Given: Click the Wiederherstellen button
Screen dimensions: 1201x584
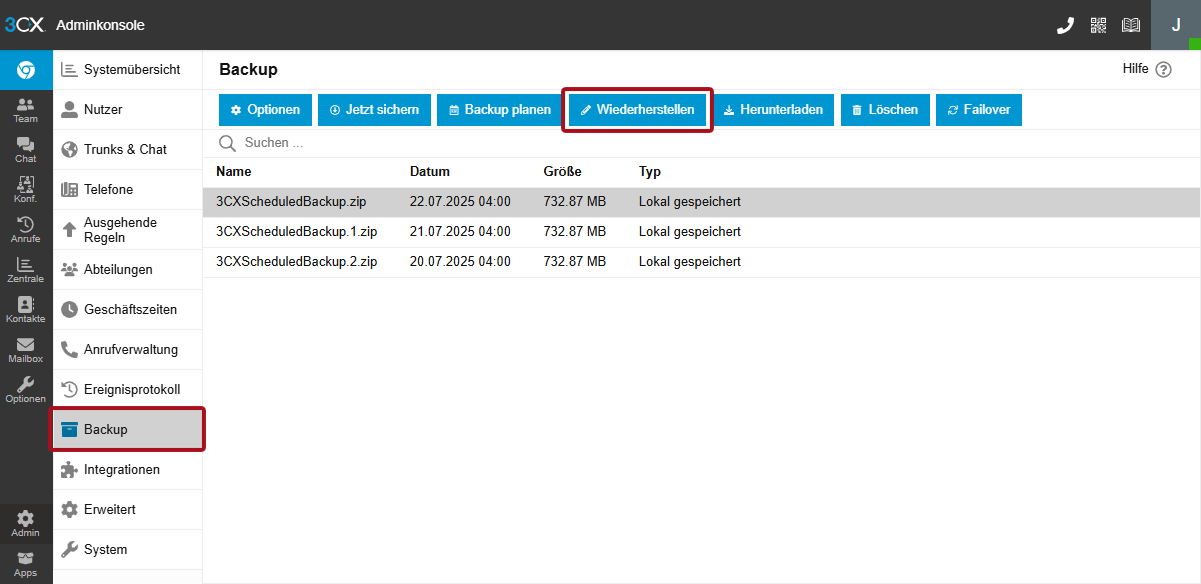Looking at the screenshot, I should coord(638,110).
